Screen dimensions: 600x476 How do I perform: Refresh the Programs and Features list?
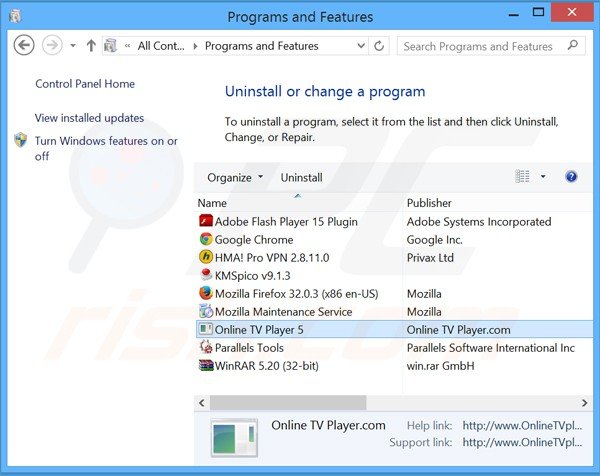click(x=379, y=46)
